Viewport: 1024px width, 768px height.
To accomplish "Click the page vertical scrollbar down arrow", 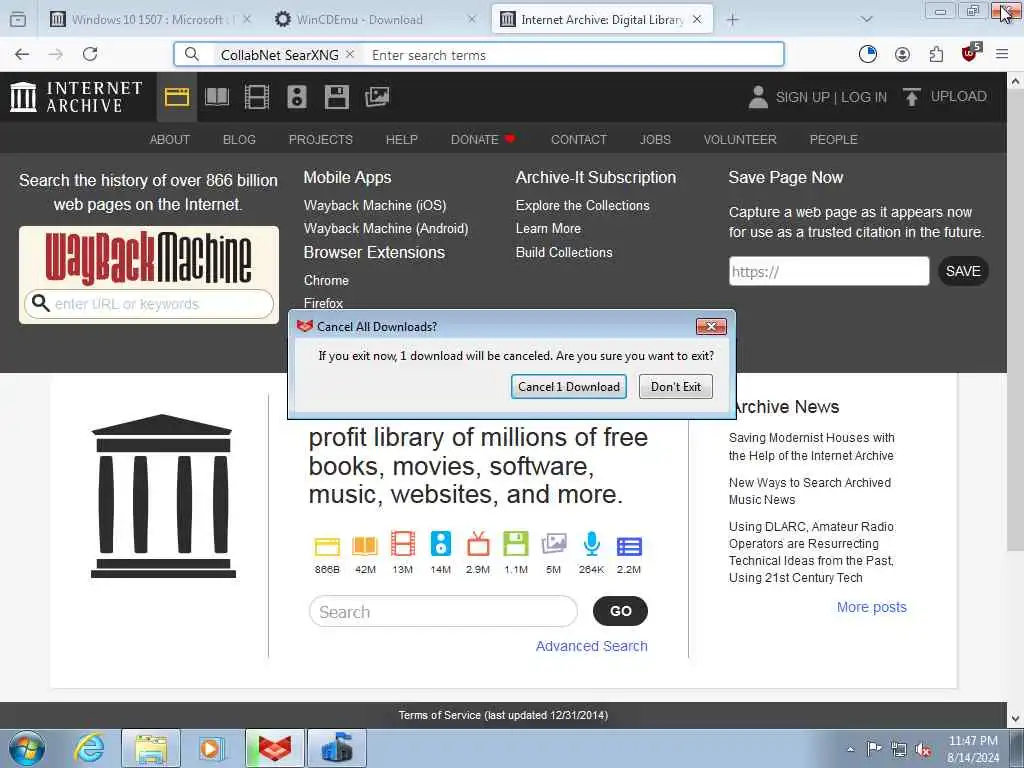I will pyautogui.click(x=1016, y=719).
